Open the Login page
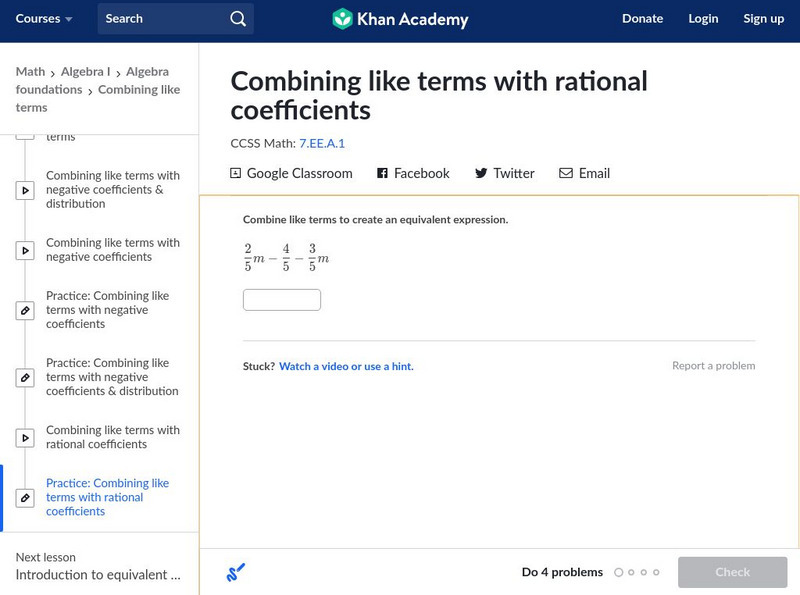Image resolution: width=800 pixels, height=595 pixels. pyautogui.click(x=703, y=19)
